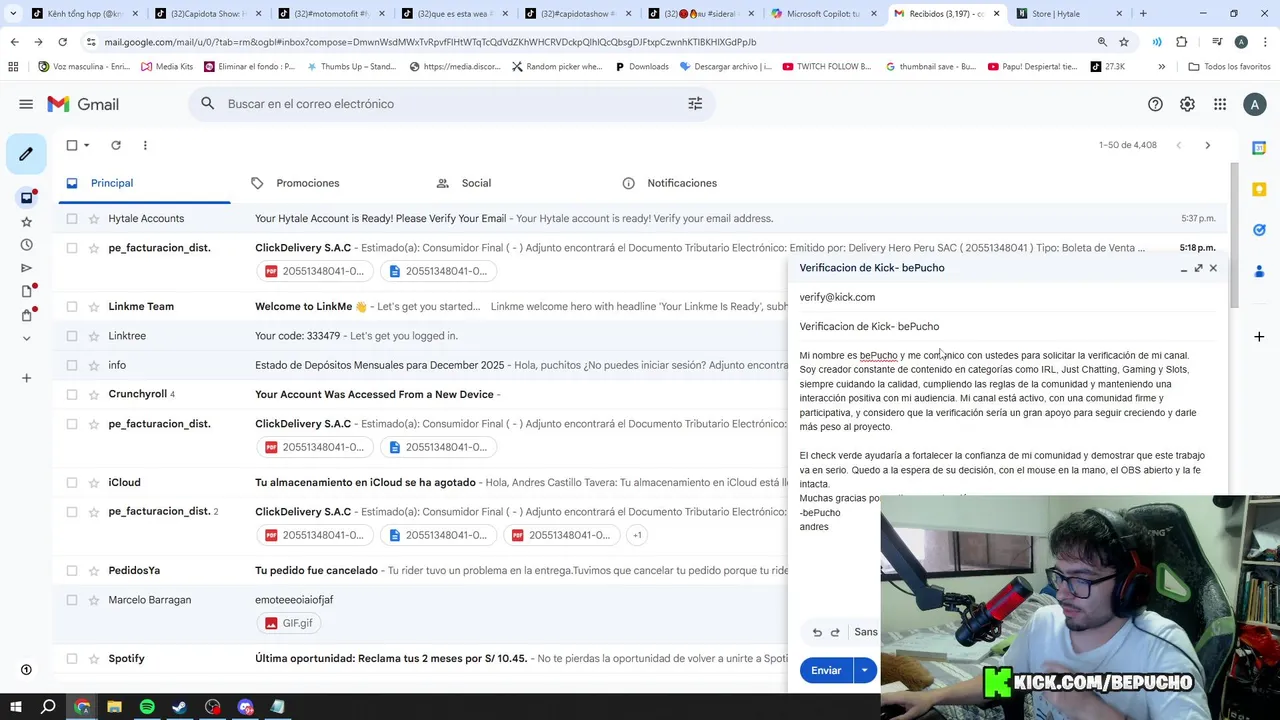Open TWITCH FOLLOW B... bookmark
This screenshot has height=720, width=1280.
click(827, 67)
